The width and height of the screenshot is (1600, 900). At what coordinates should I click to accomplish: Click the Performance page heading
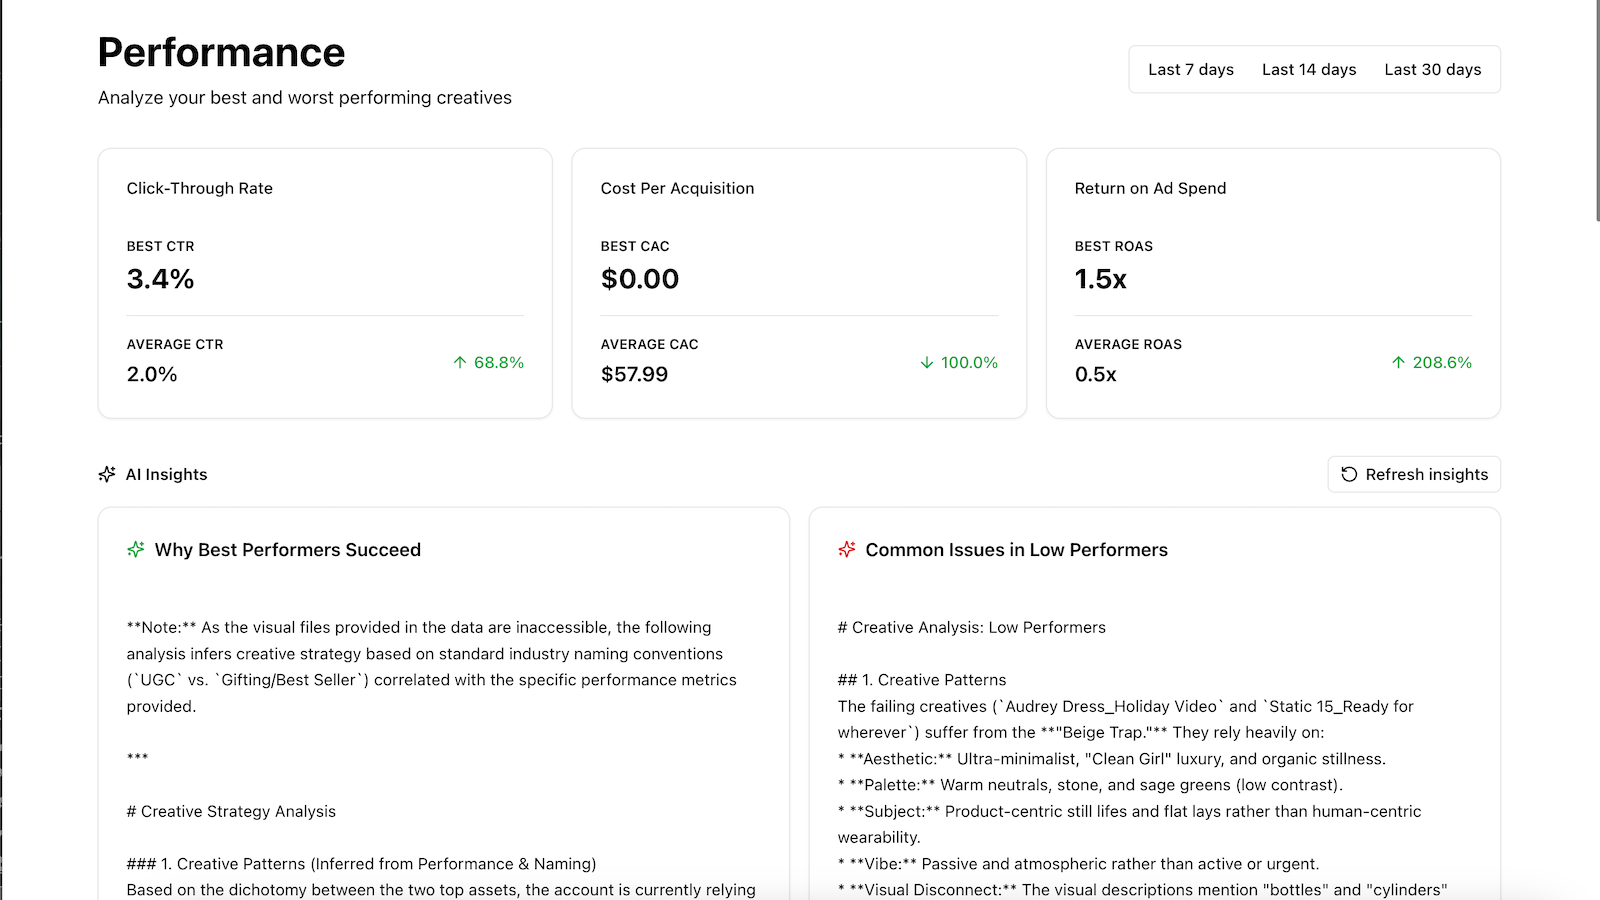coord(220,52)
